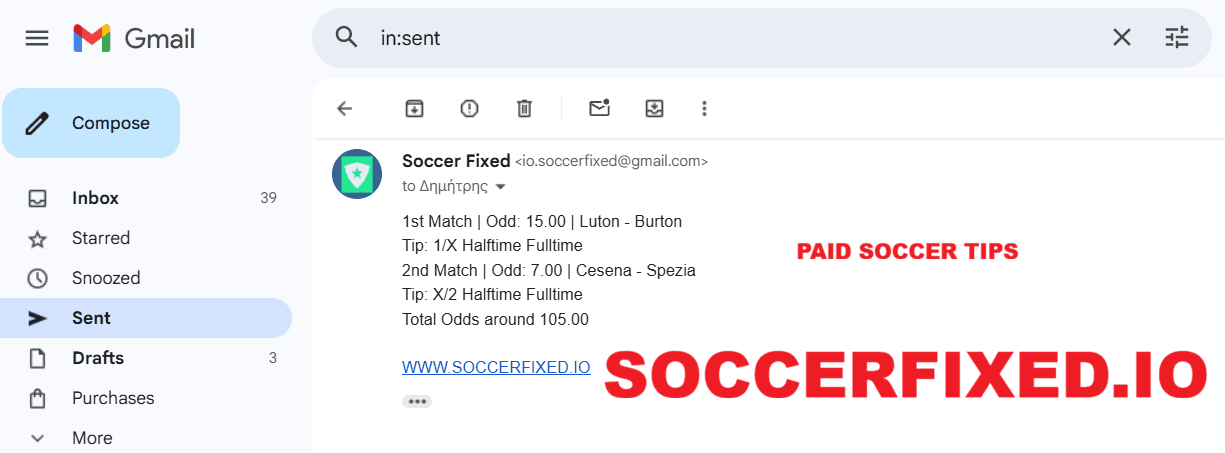Expand recipient details arrow next to Δημήτρης
The width and height of the screenshot is (1225, 453).
click(501, 187)
